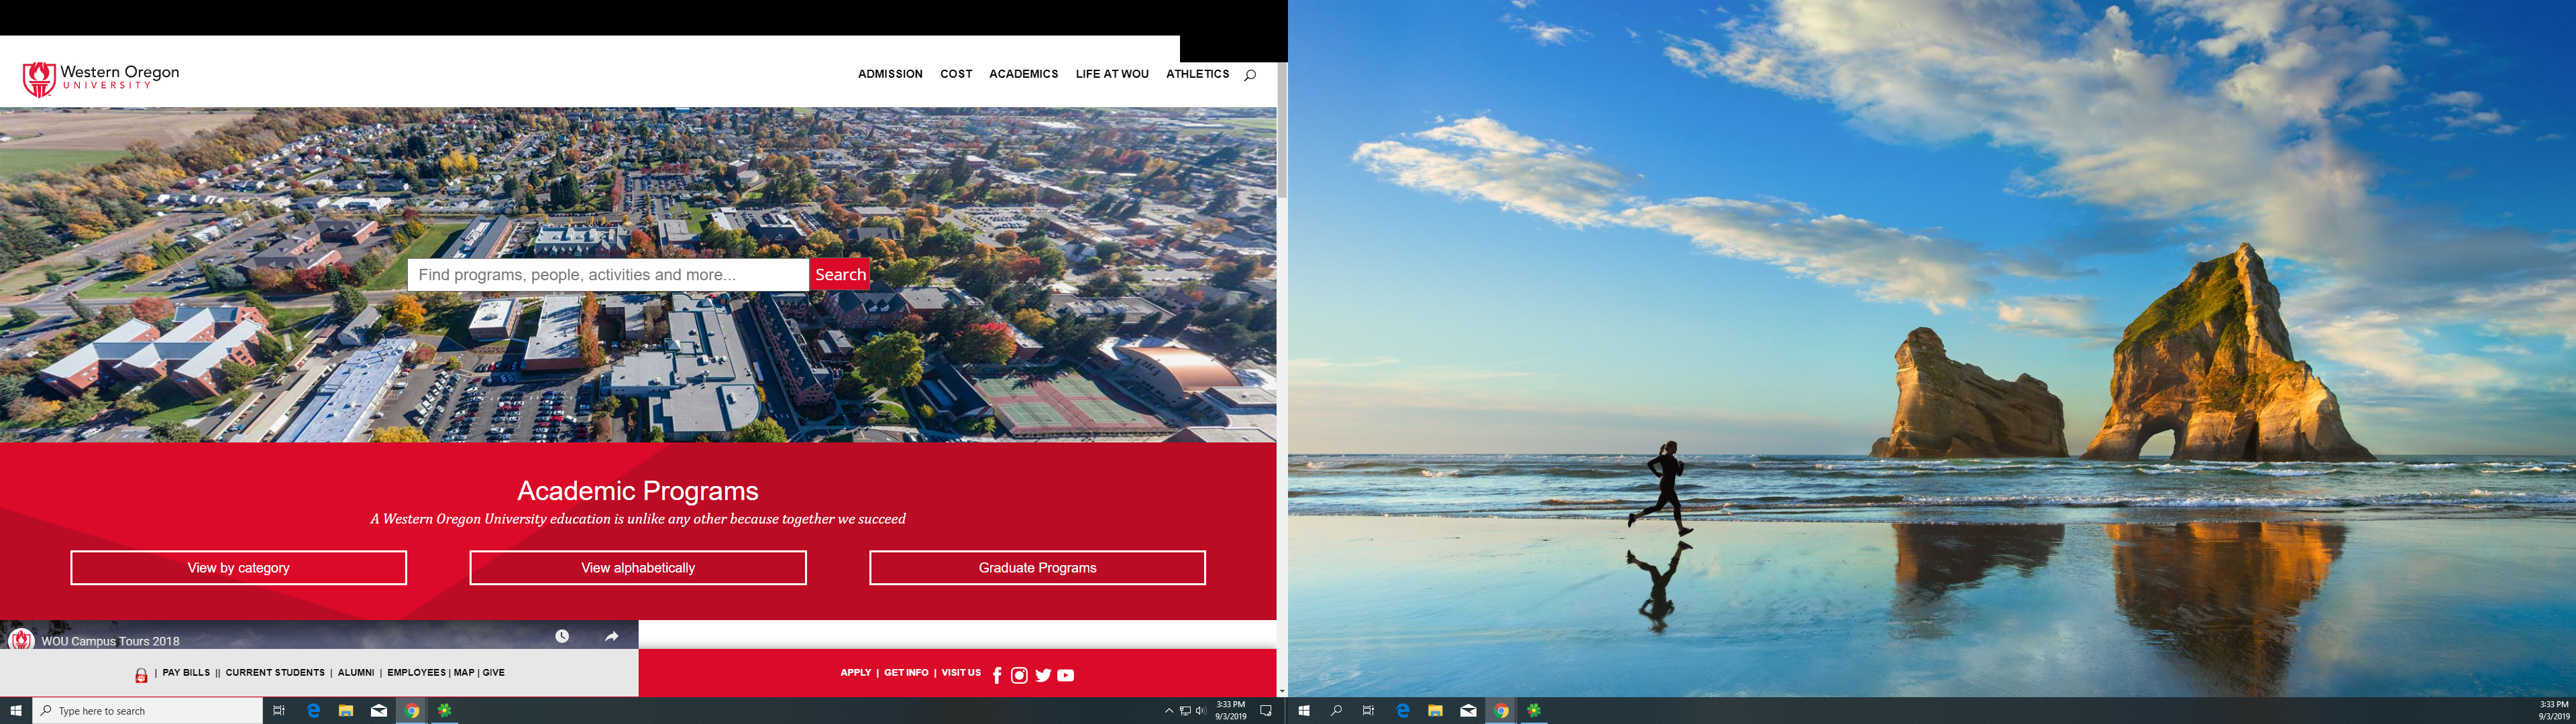The width and height of the screenshot is (2576, 724).
Task: Launch Edge from the second monitor's taskbar
Action: pos(1402,711)
